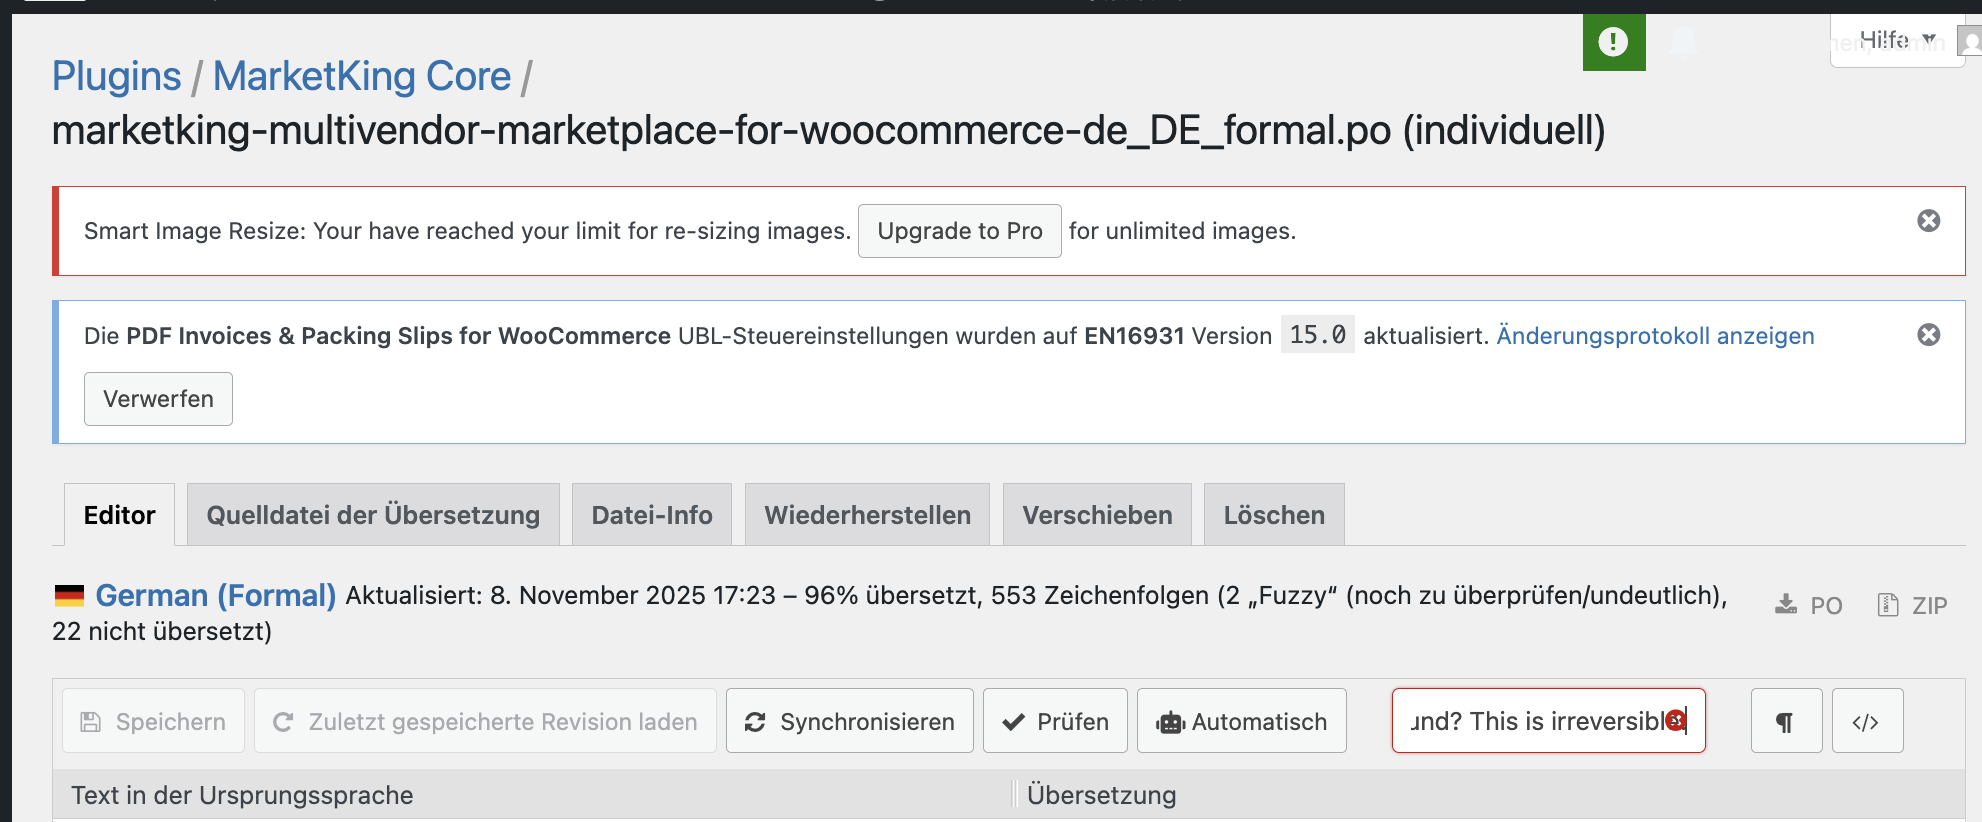Switch to Quelldatei der Übersetzung tab

pyautogui.click(x=373, y=515)
